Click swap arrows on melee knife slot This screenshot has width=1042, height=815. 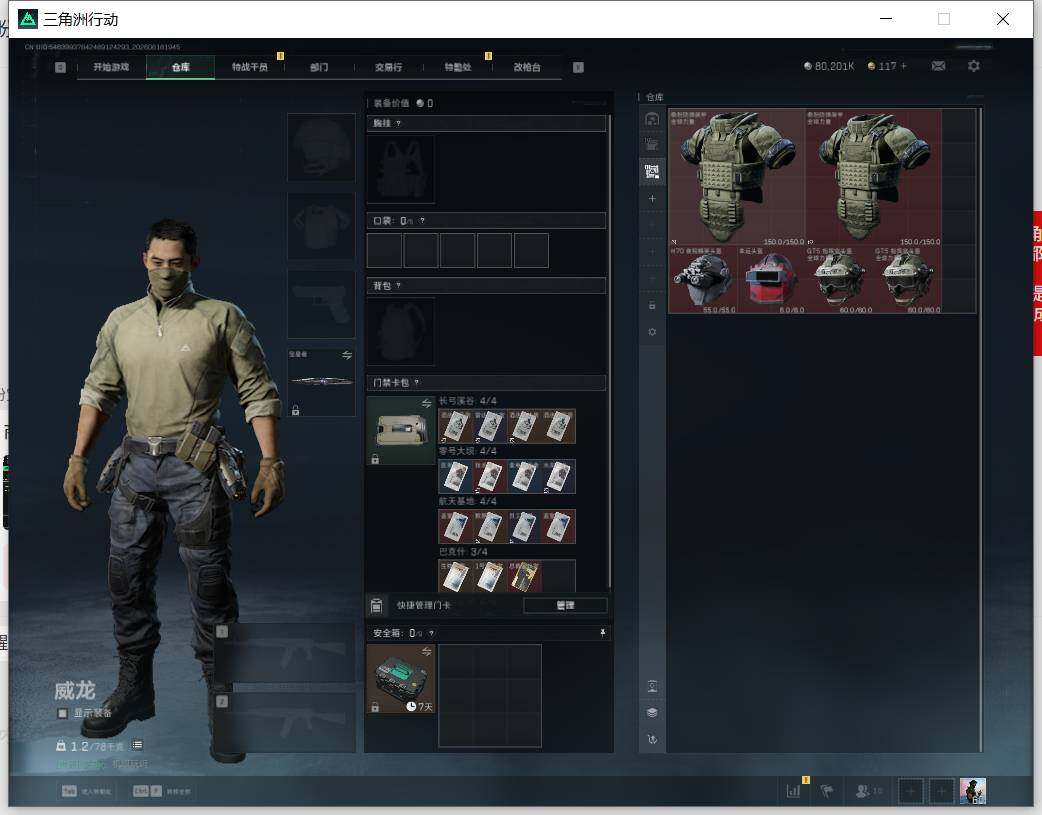click(x=347, y=356)
